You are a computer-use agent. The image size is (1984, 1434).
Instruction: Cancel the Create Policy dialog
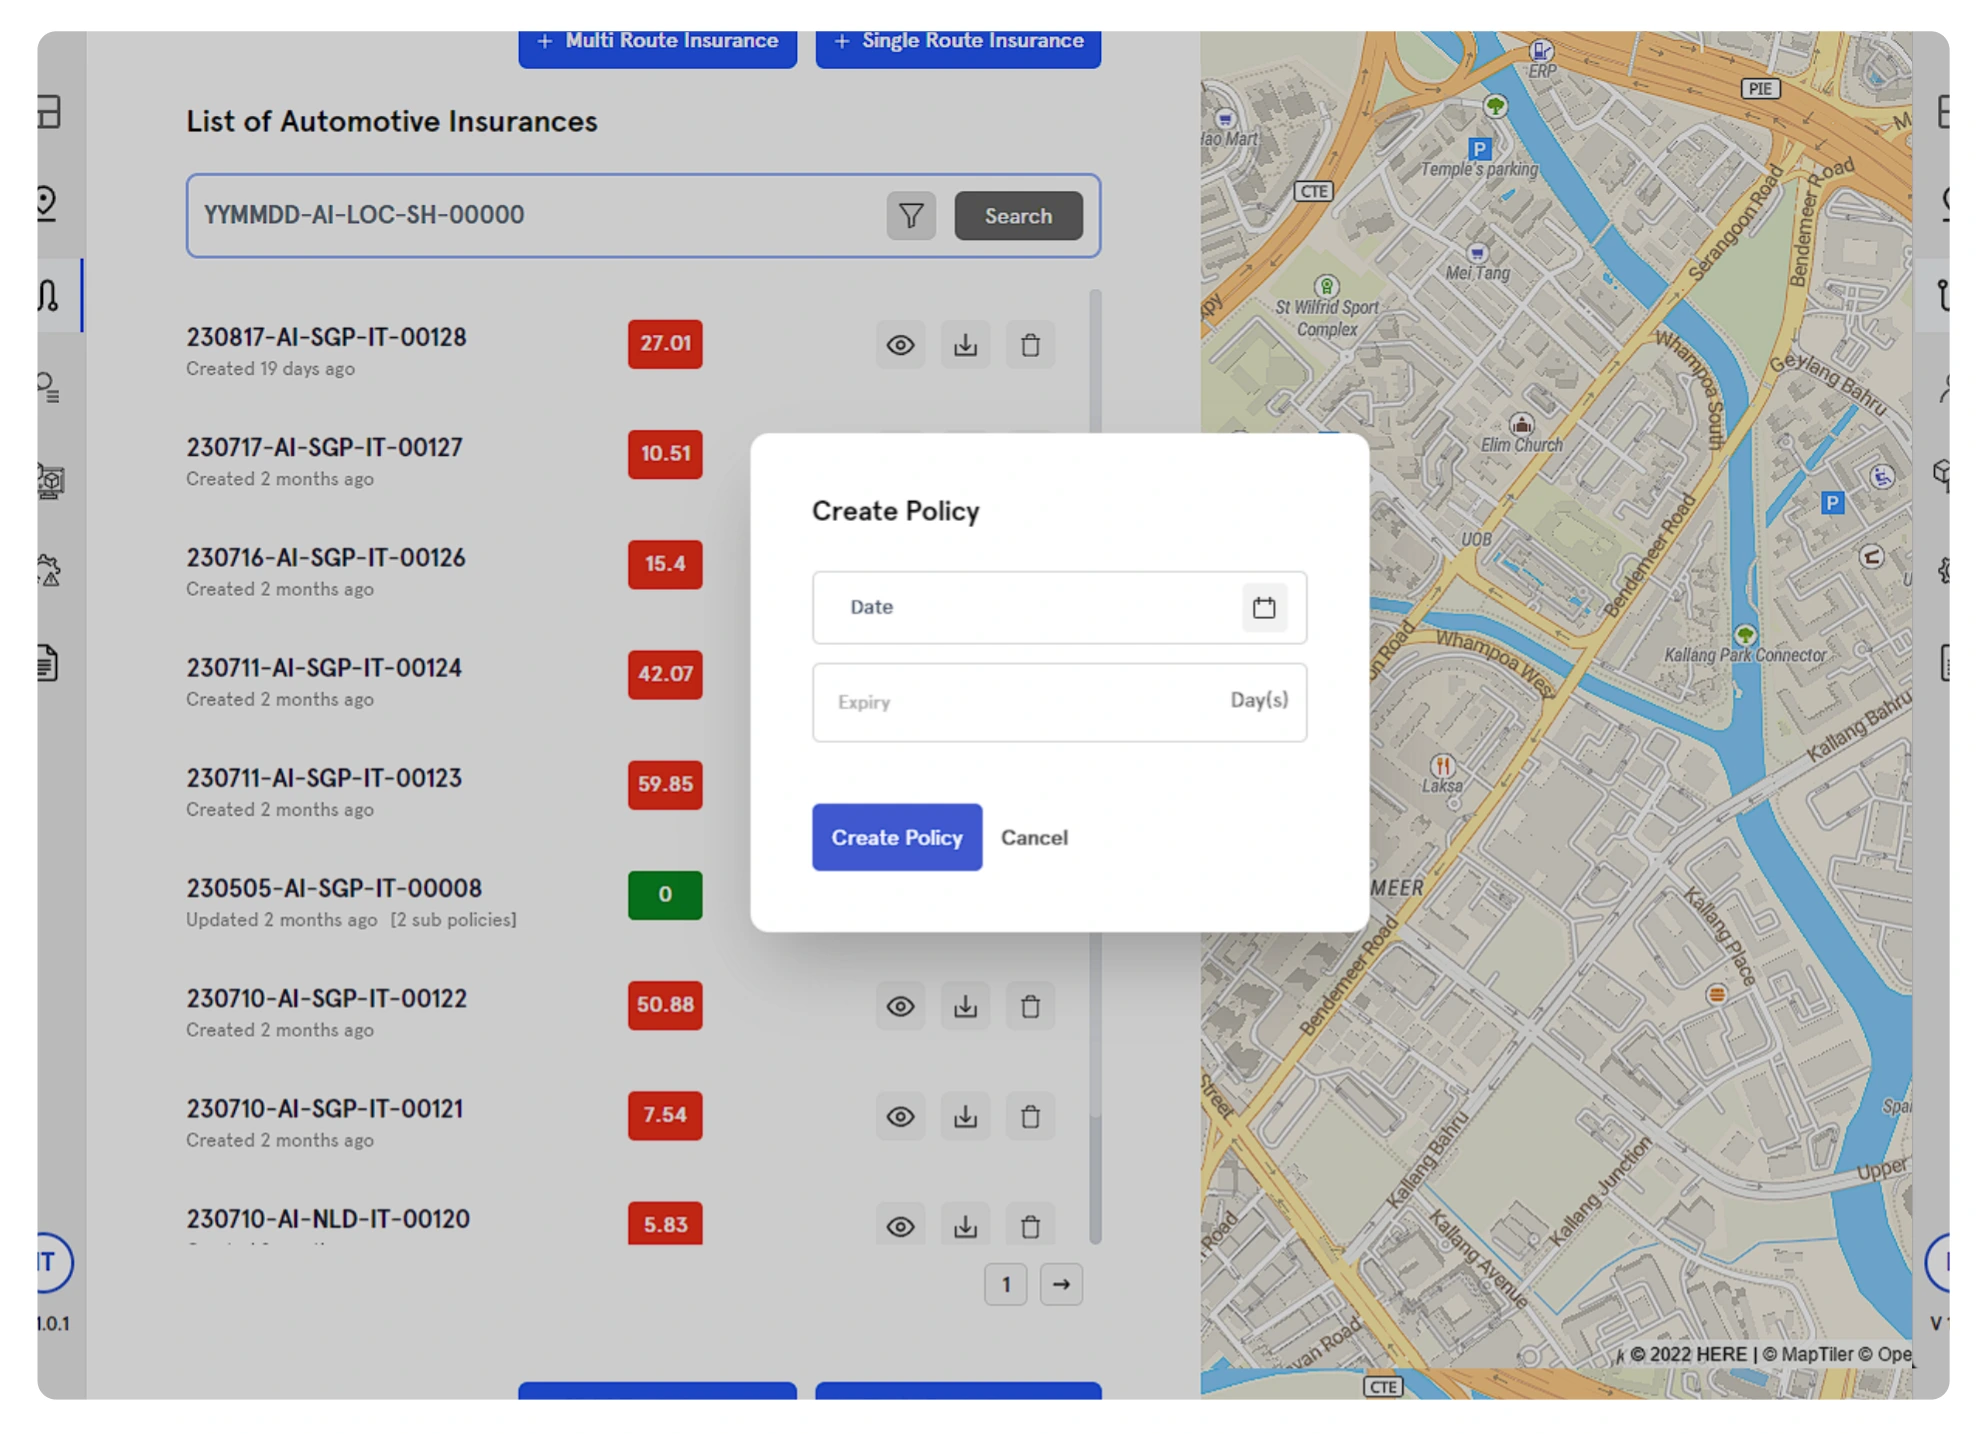pyautogui.click(x=1034, y=837)
